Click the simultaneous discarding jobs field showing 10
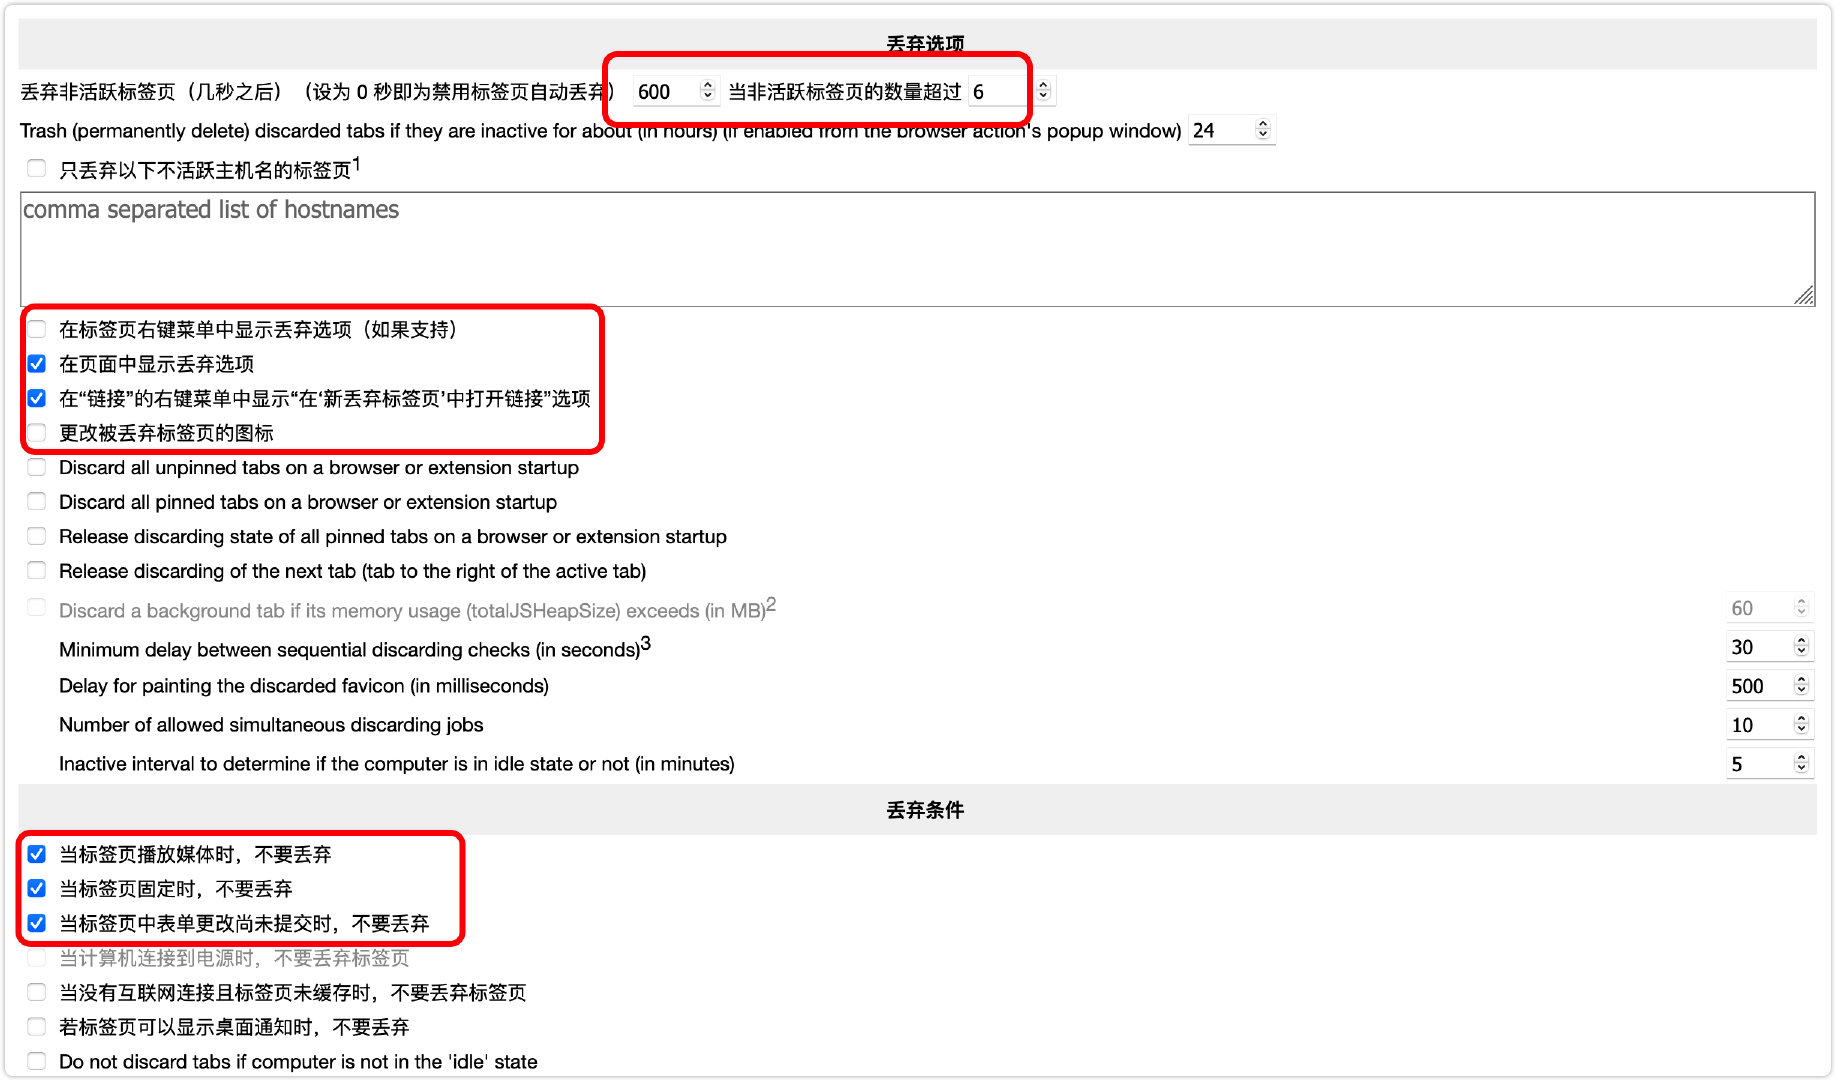This screenshot has height=1080, width=1835. click(1769, 725)
